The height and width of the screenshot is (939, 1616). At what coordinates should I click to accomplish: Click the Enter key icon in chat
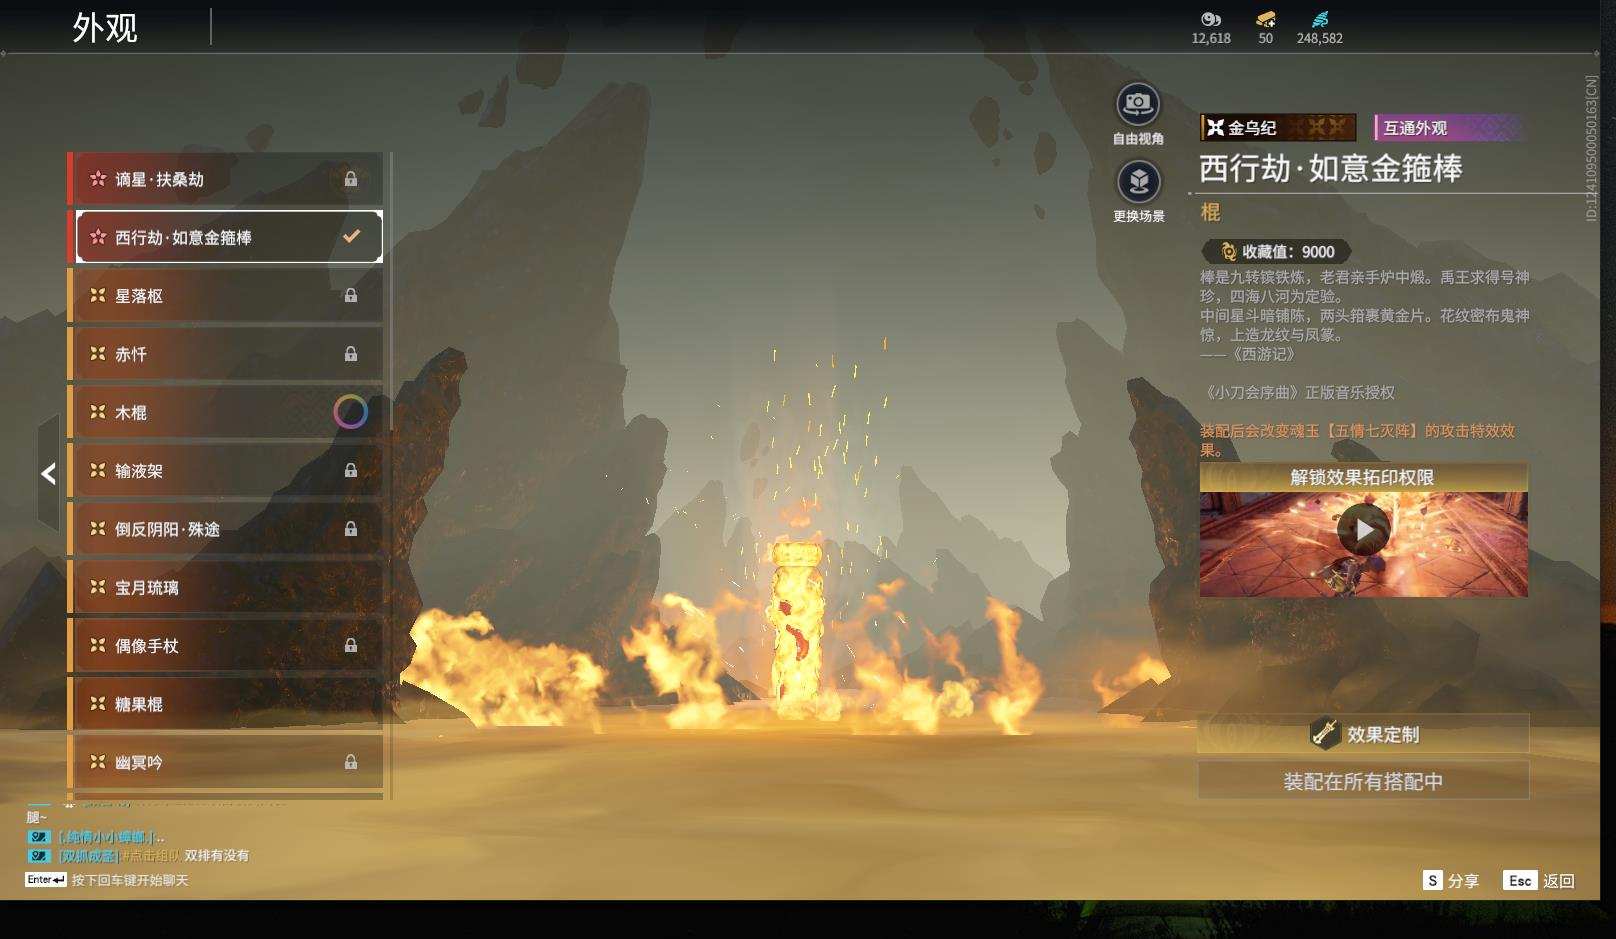46,880
